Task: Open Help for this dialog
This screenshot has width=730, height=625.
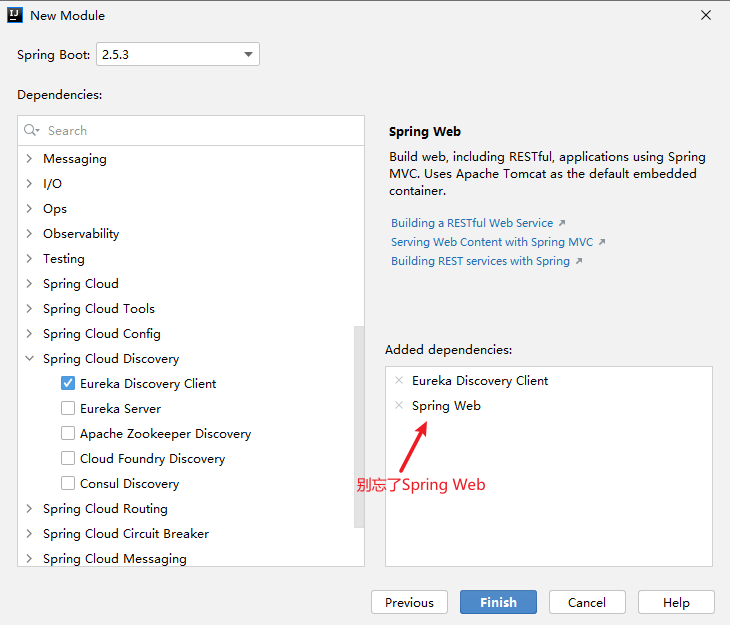Action: tap(676, 602)
